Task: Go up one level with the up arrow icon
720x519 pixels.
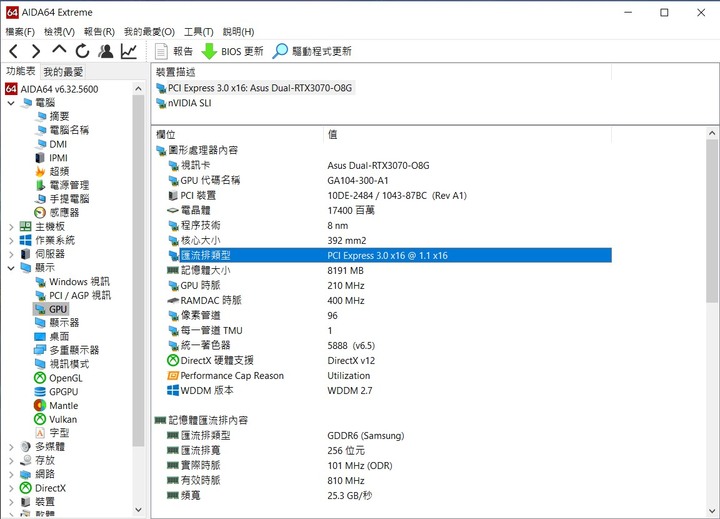Action: click(x=59, y=50)
